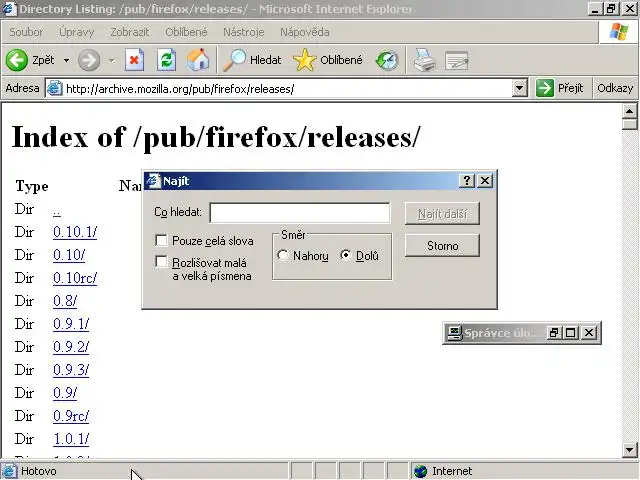Open the 0.10/ directory link
Screen dimensions: 640x480
[x=69, y=255]
